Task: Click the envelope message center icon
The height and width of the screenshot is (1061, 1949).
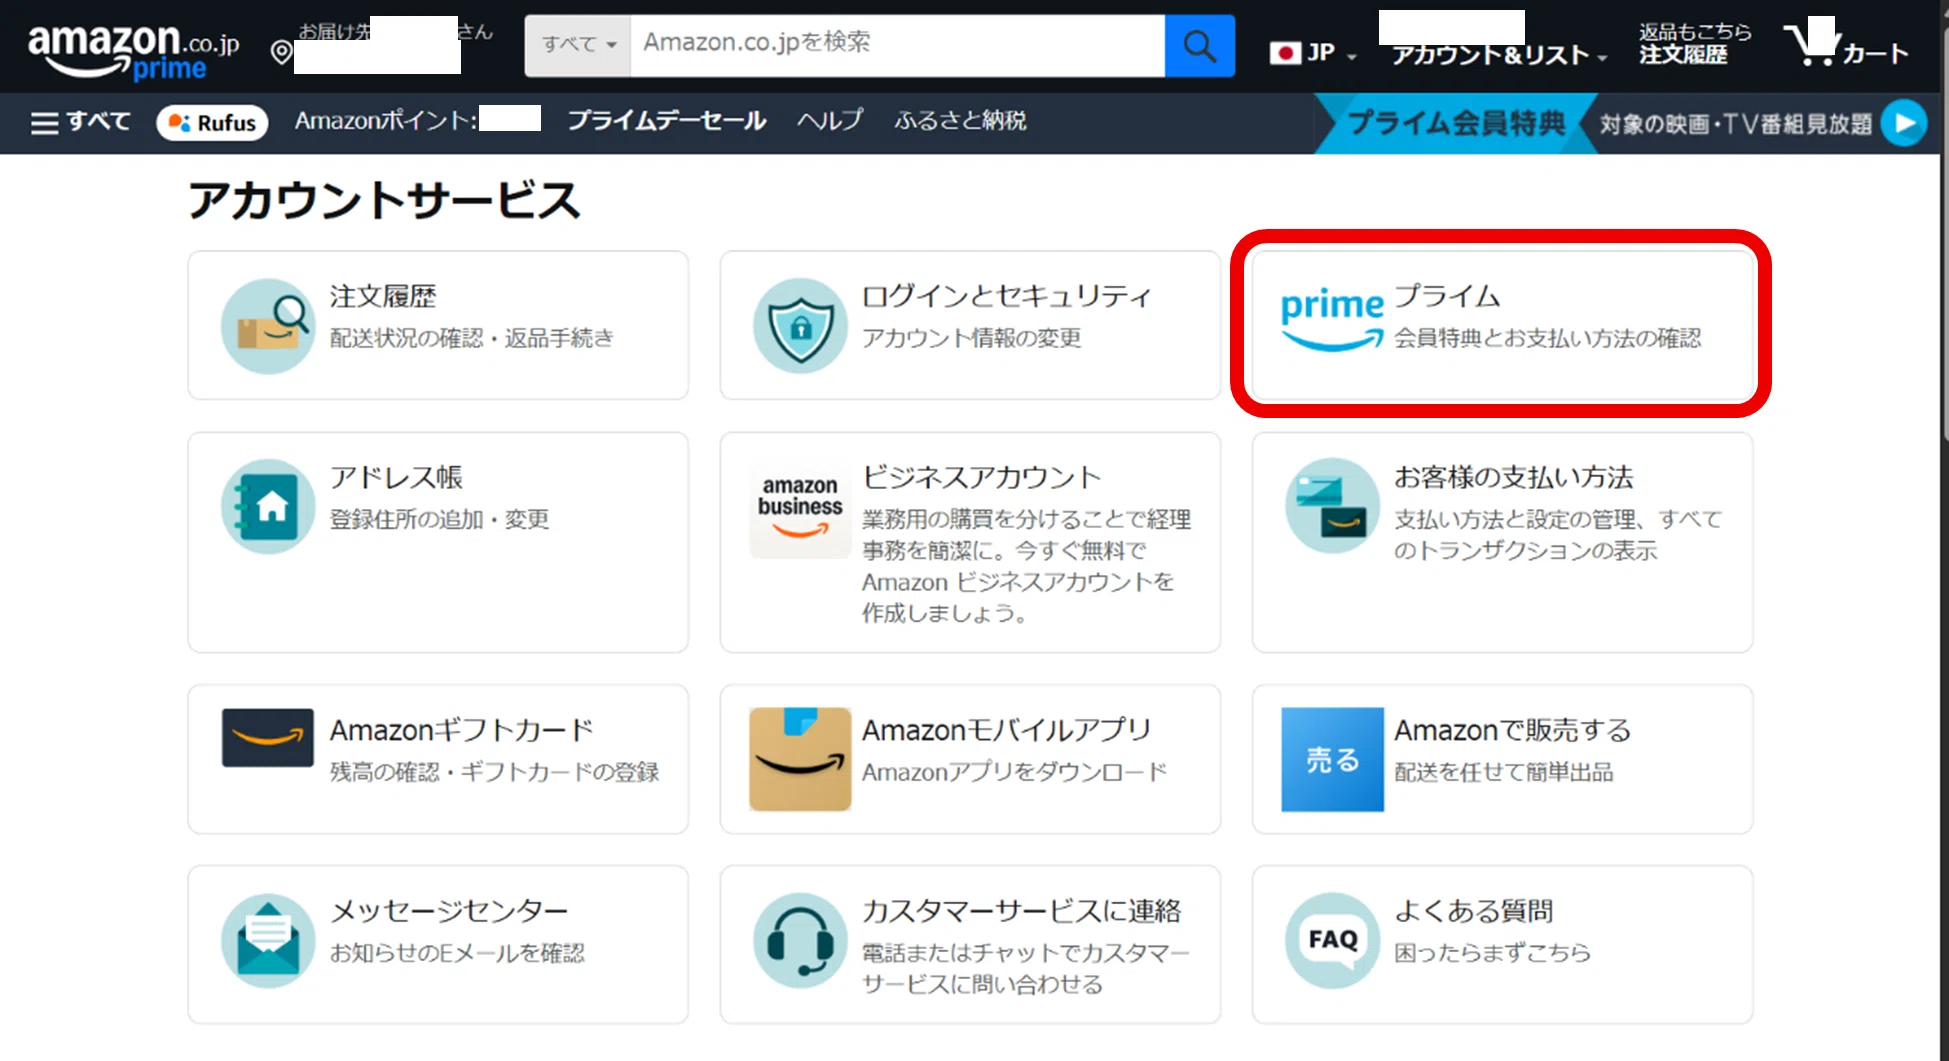Action: tap(268, 941)
